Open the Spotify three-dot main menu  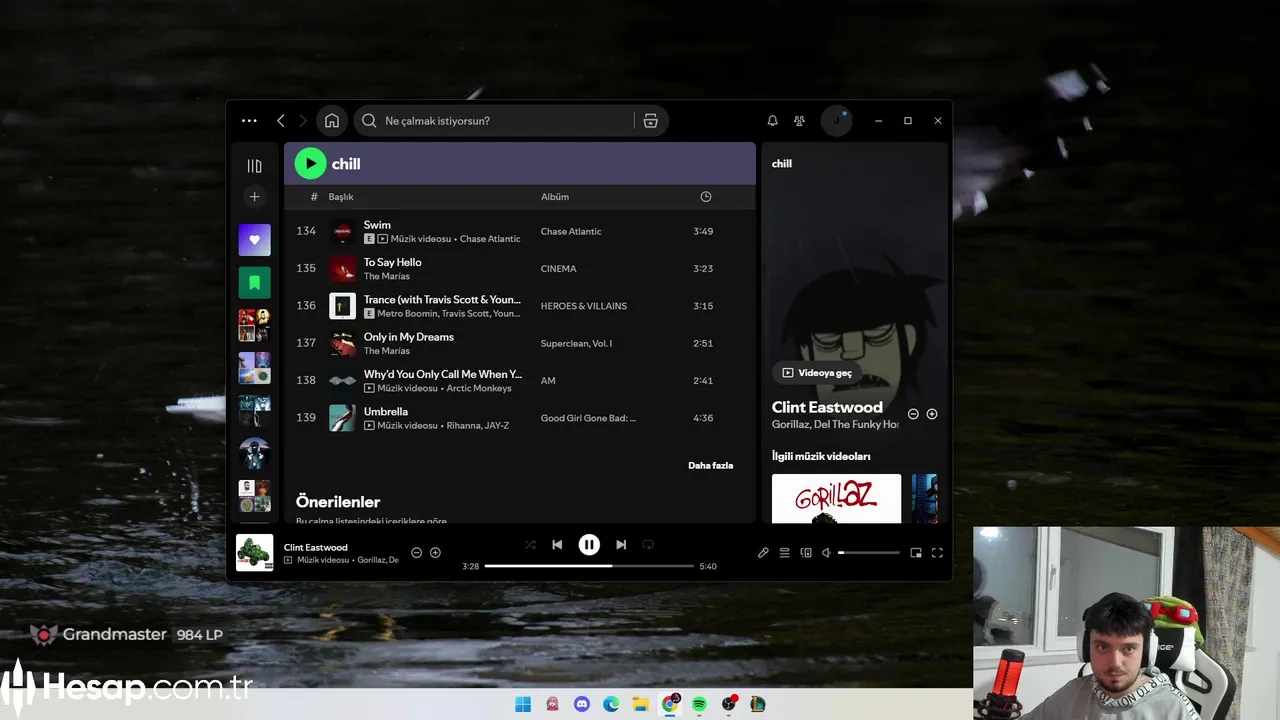tap(249, 121)
